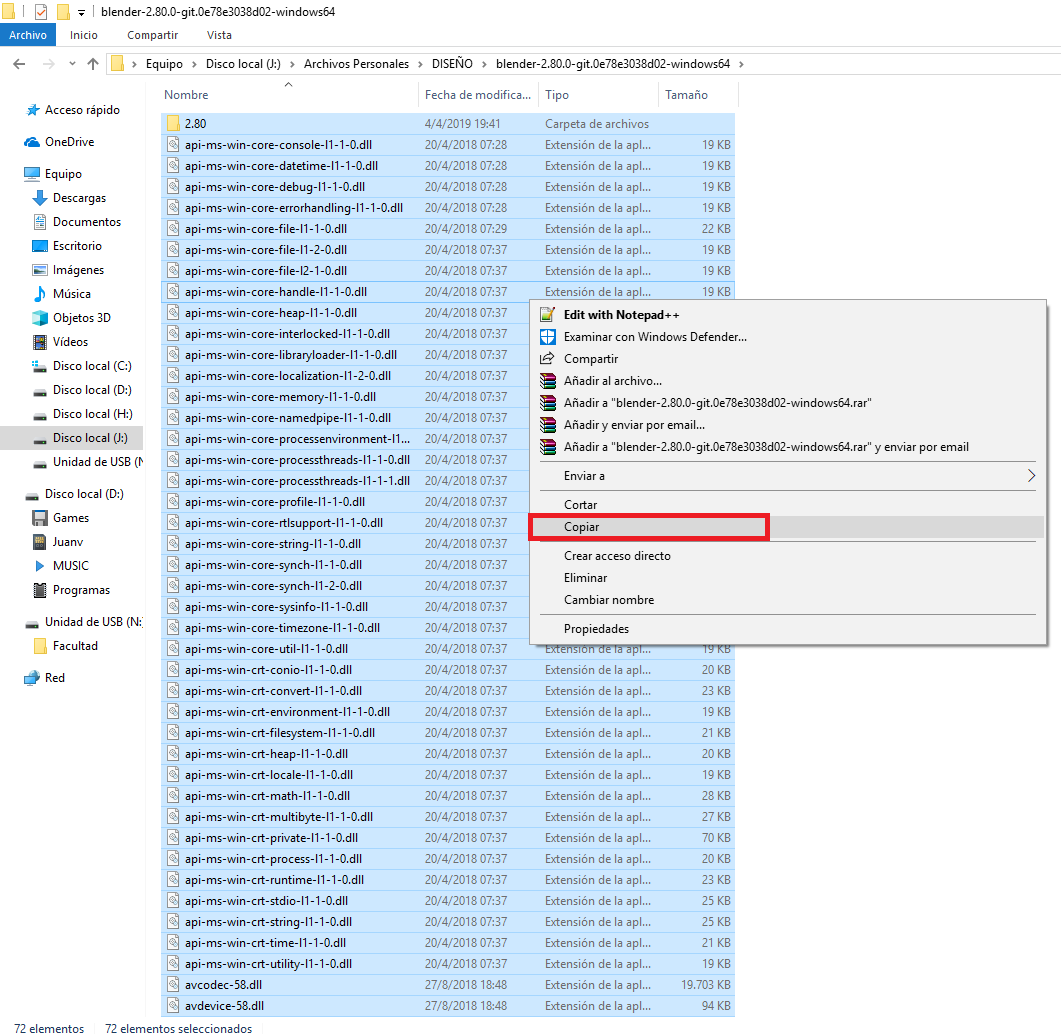Screen dimensions: 1061x1036
Task: Click the up-one-level arrow
Action: [93, 64]
